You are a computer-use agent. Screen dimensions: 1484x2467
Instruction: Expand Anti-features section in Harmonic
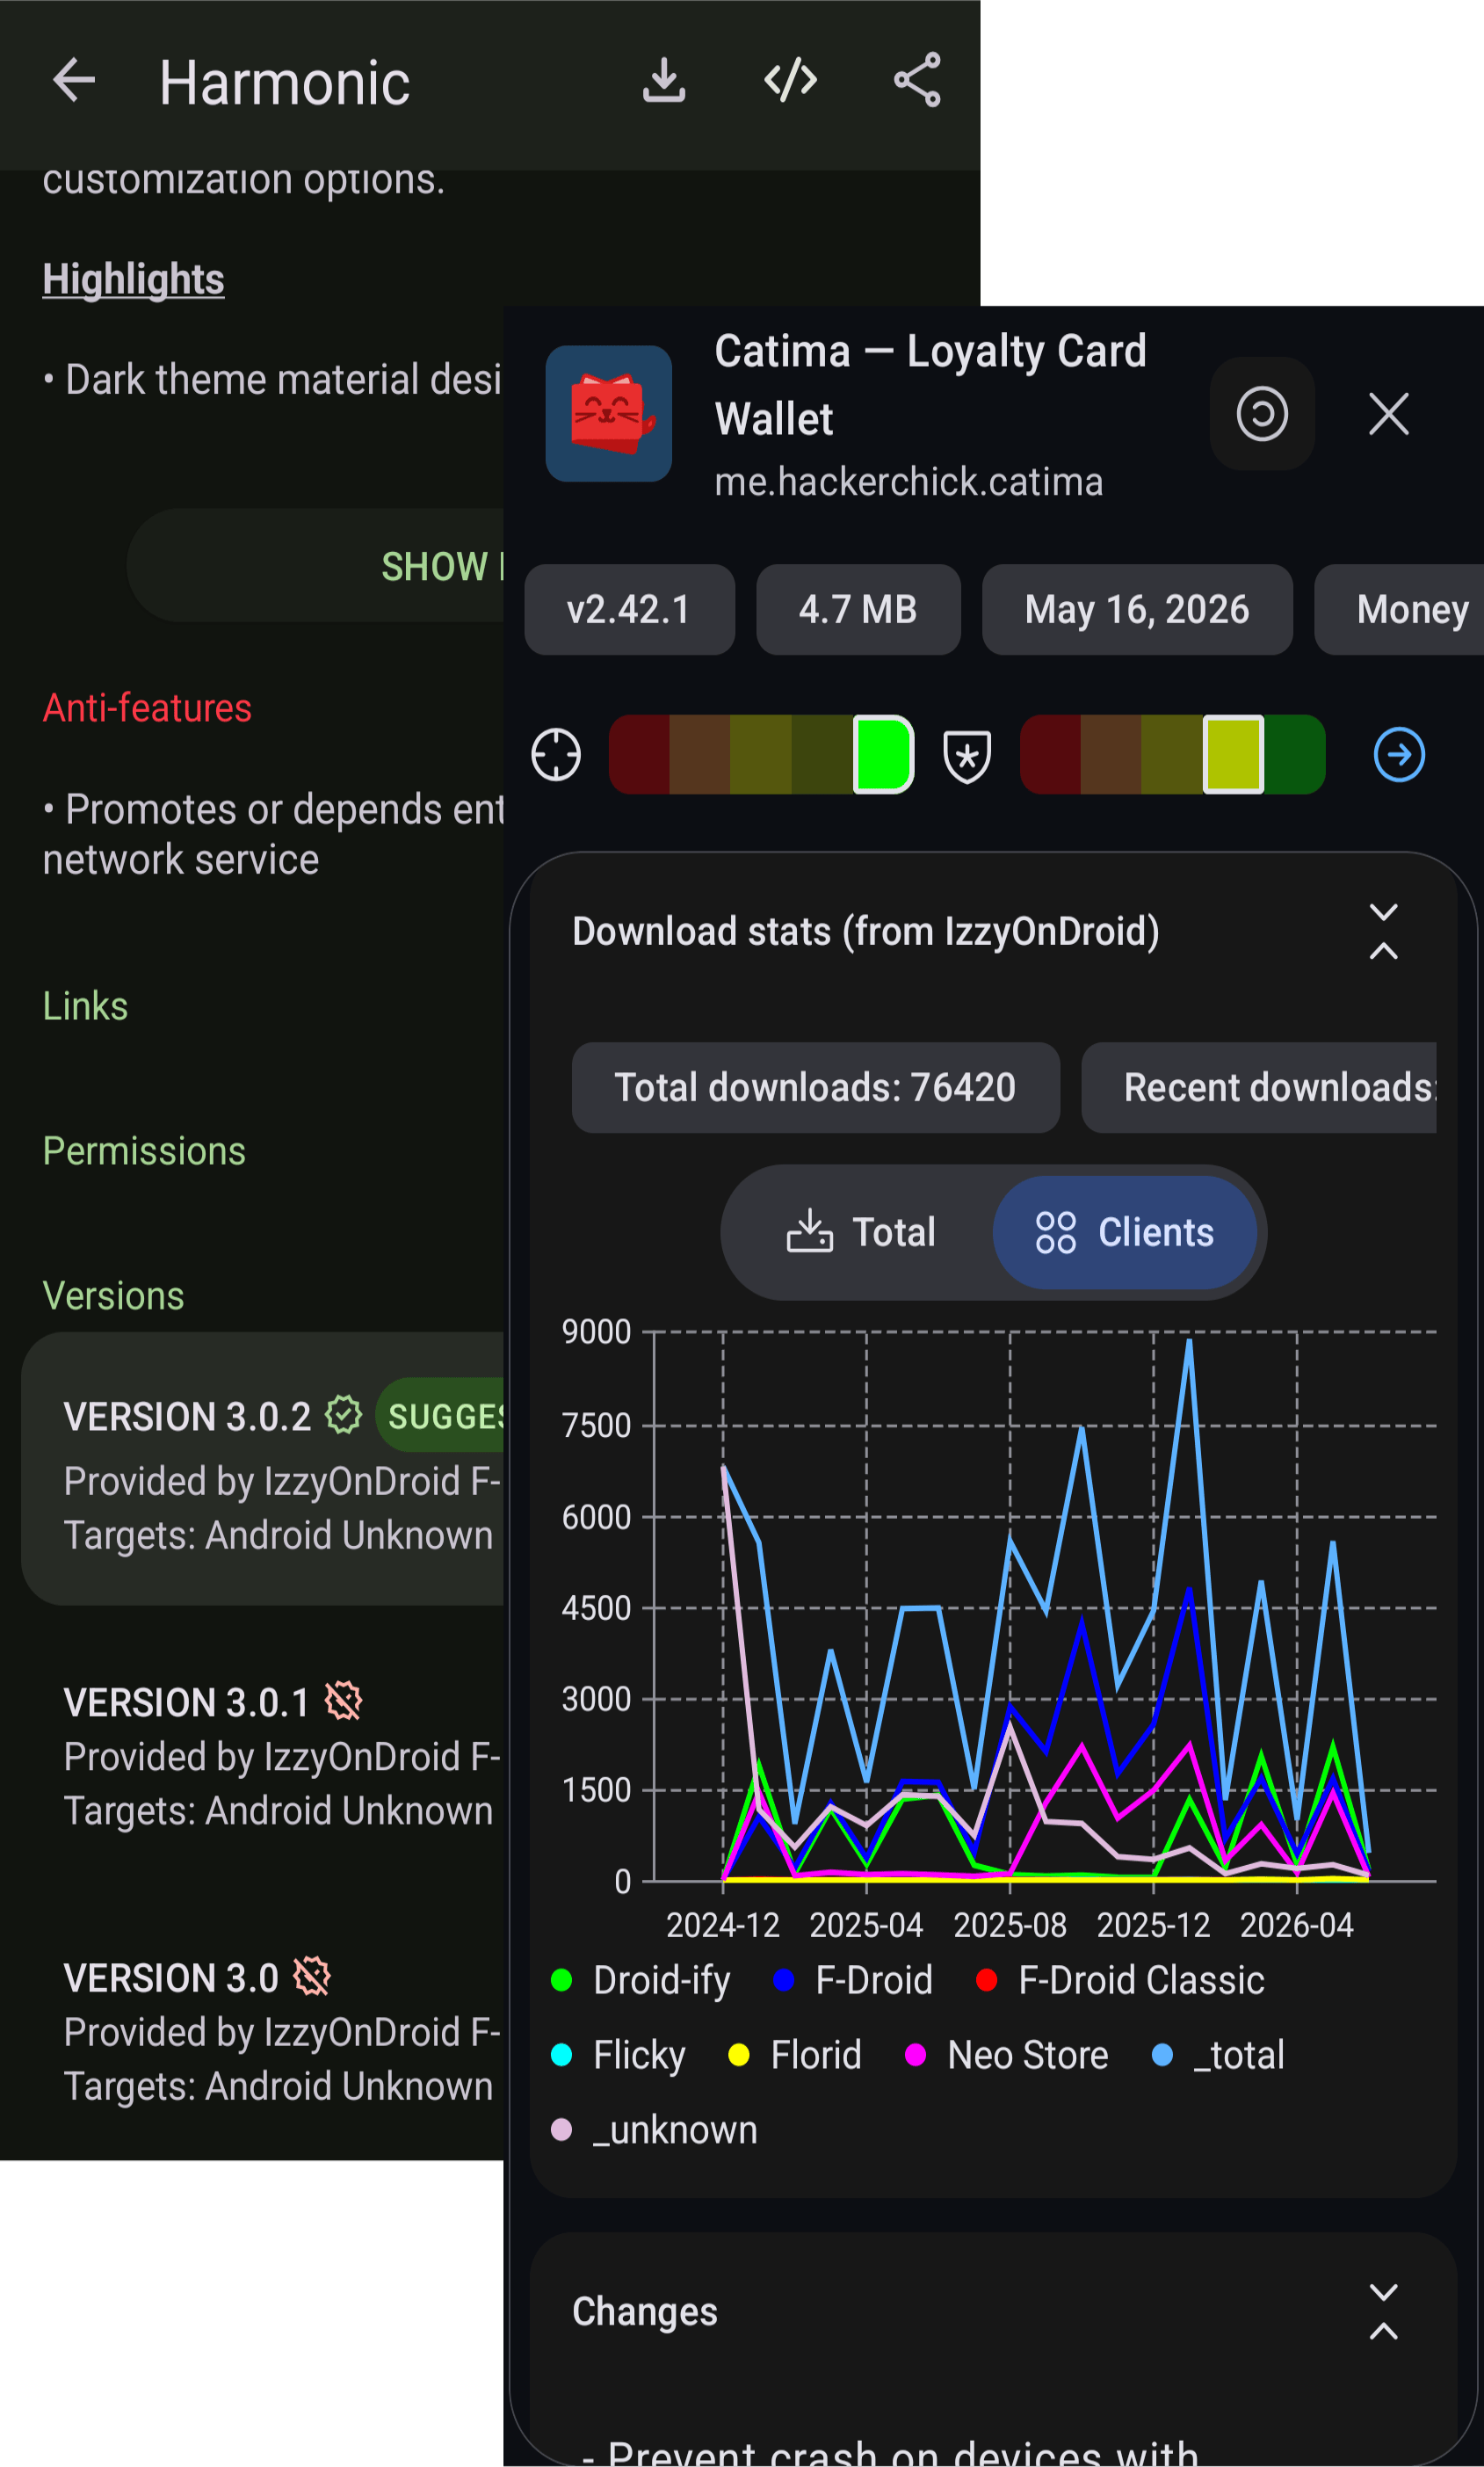pyautogui.click(x=147, y=708)
